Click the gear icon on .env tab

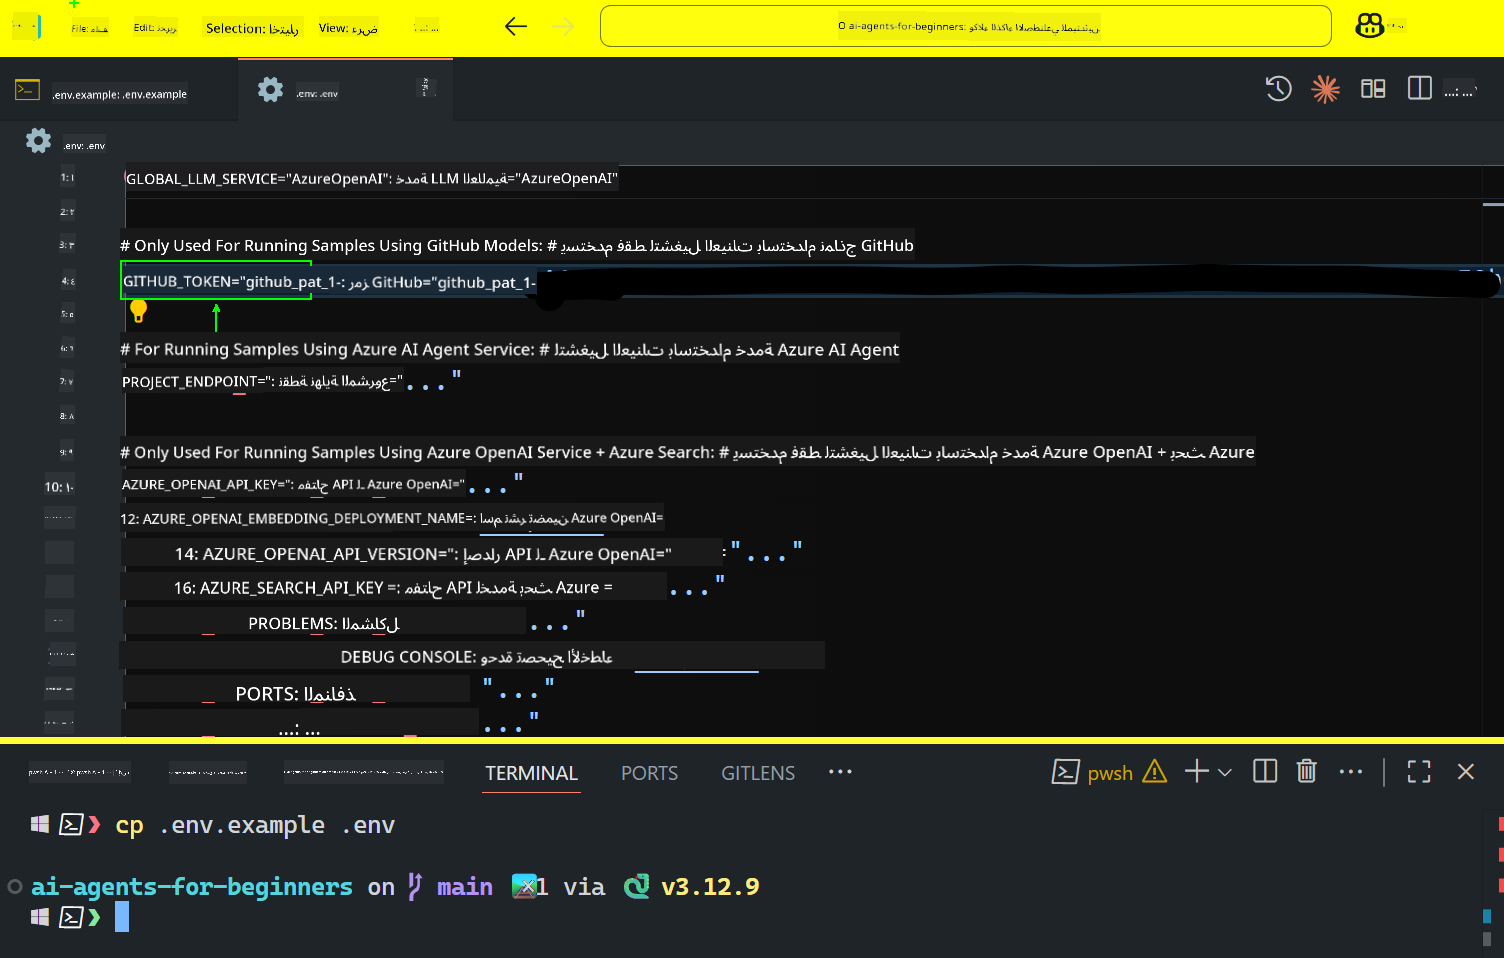click(x=270, y=90)
